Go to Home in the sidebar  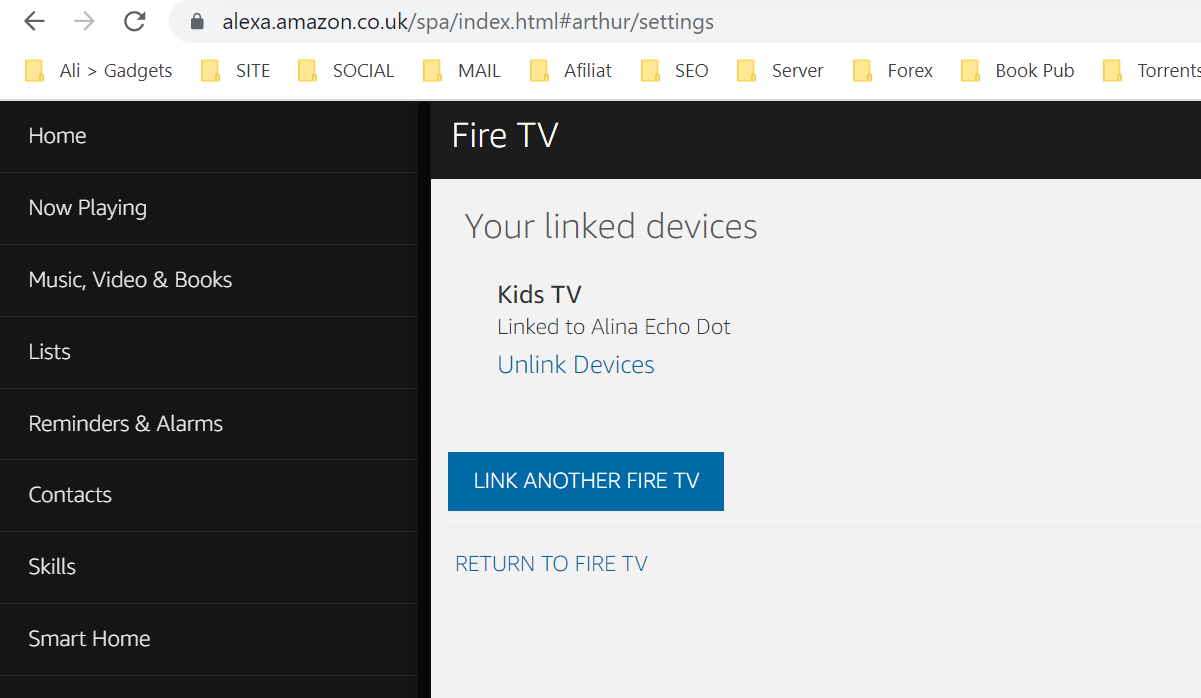point(57,136)
